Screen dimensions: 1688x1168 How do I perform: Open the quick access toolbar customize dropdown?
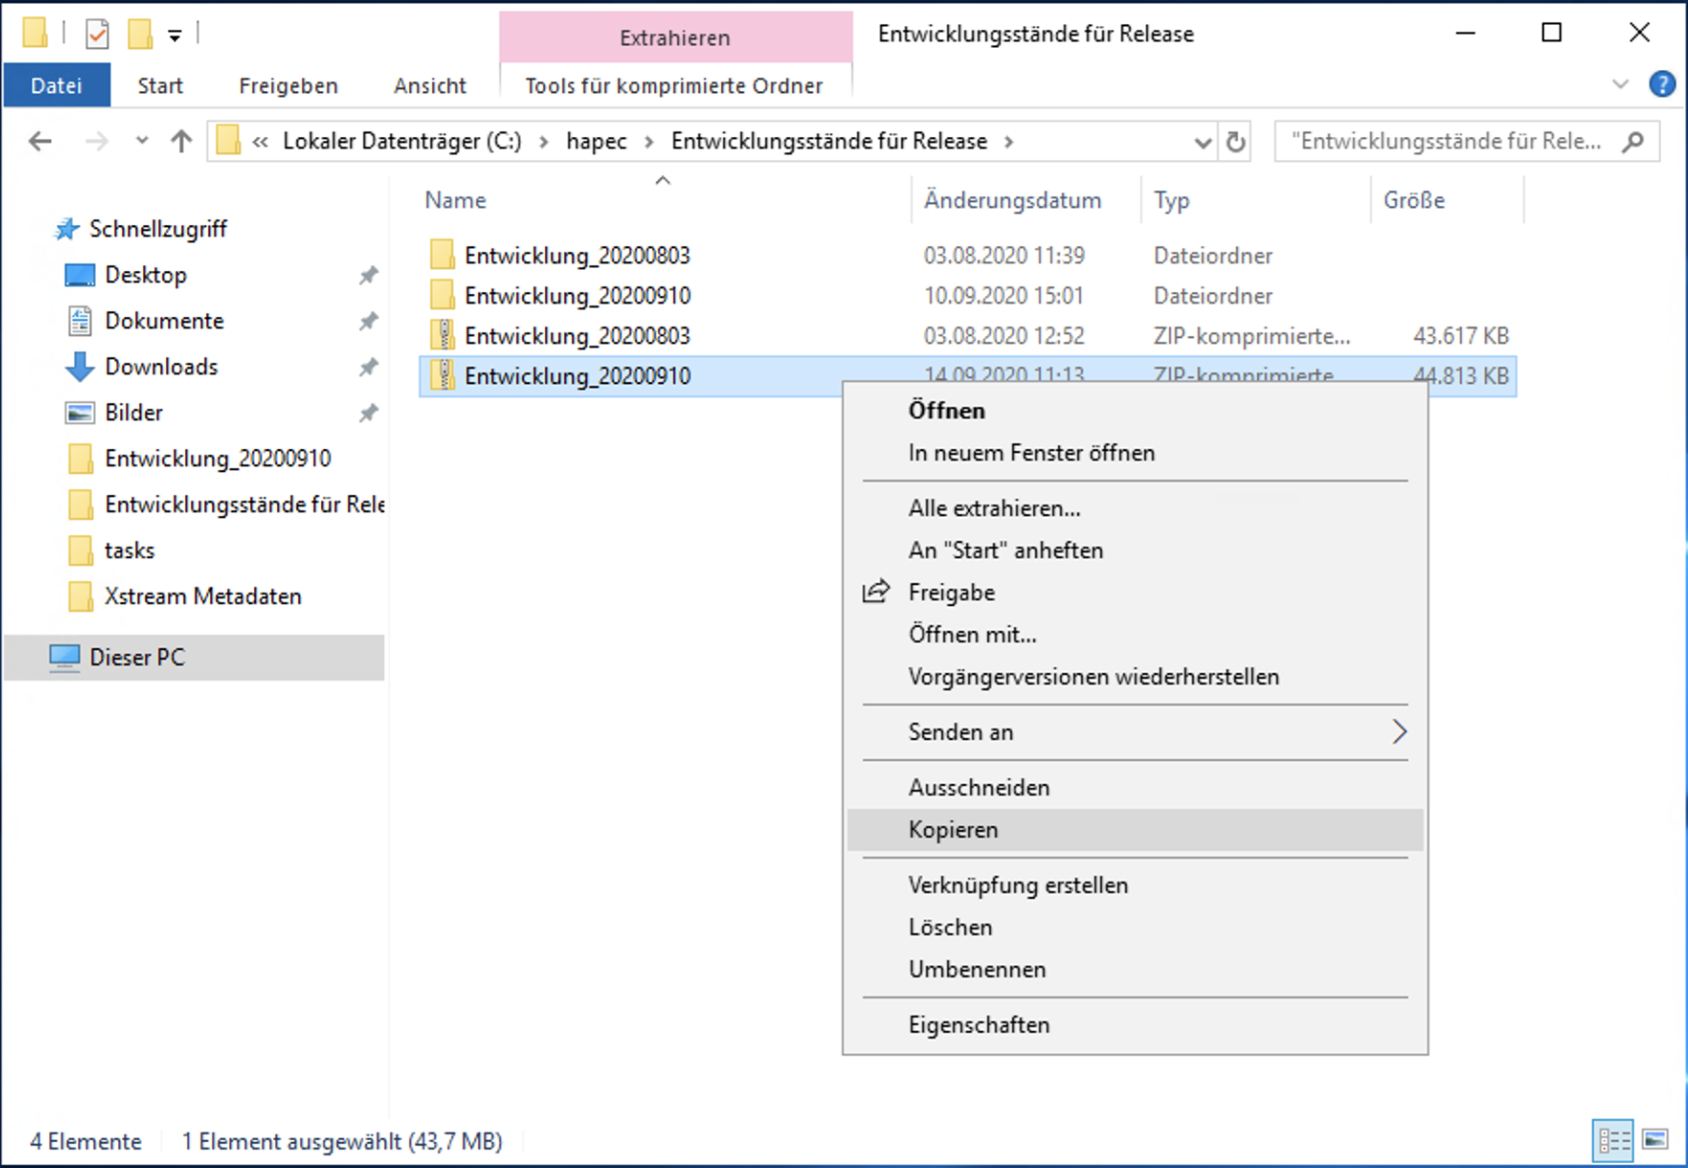point(175,36)
